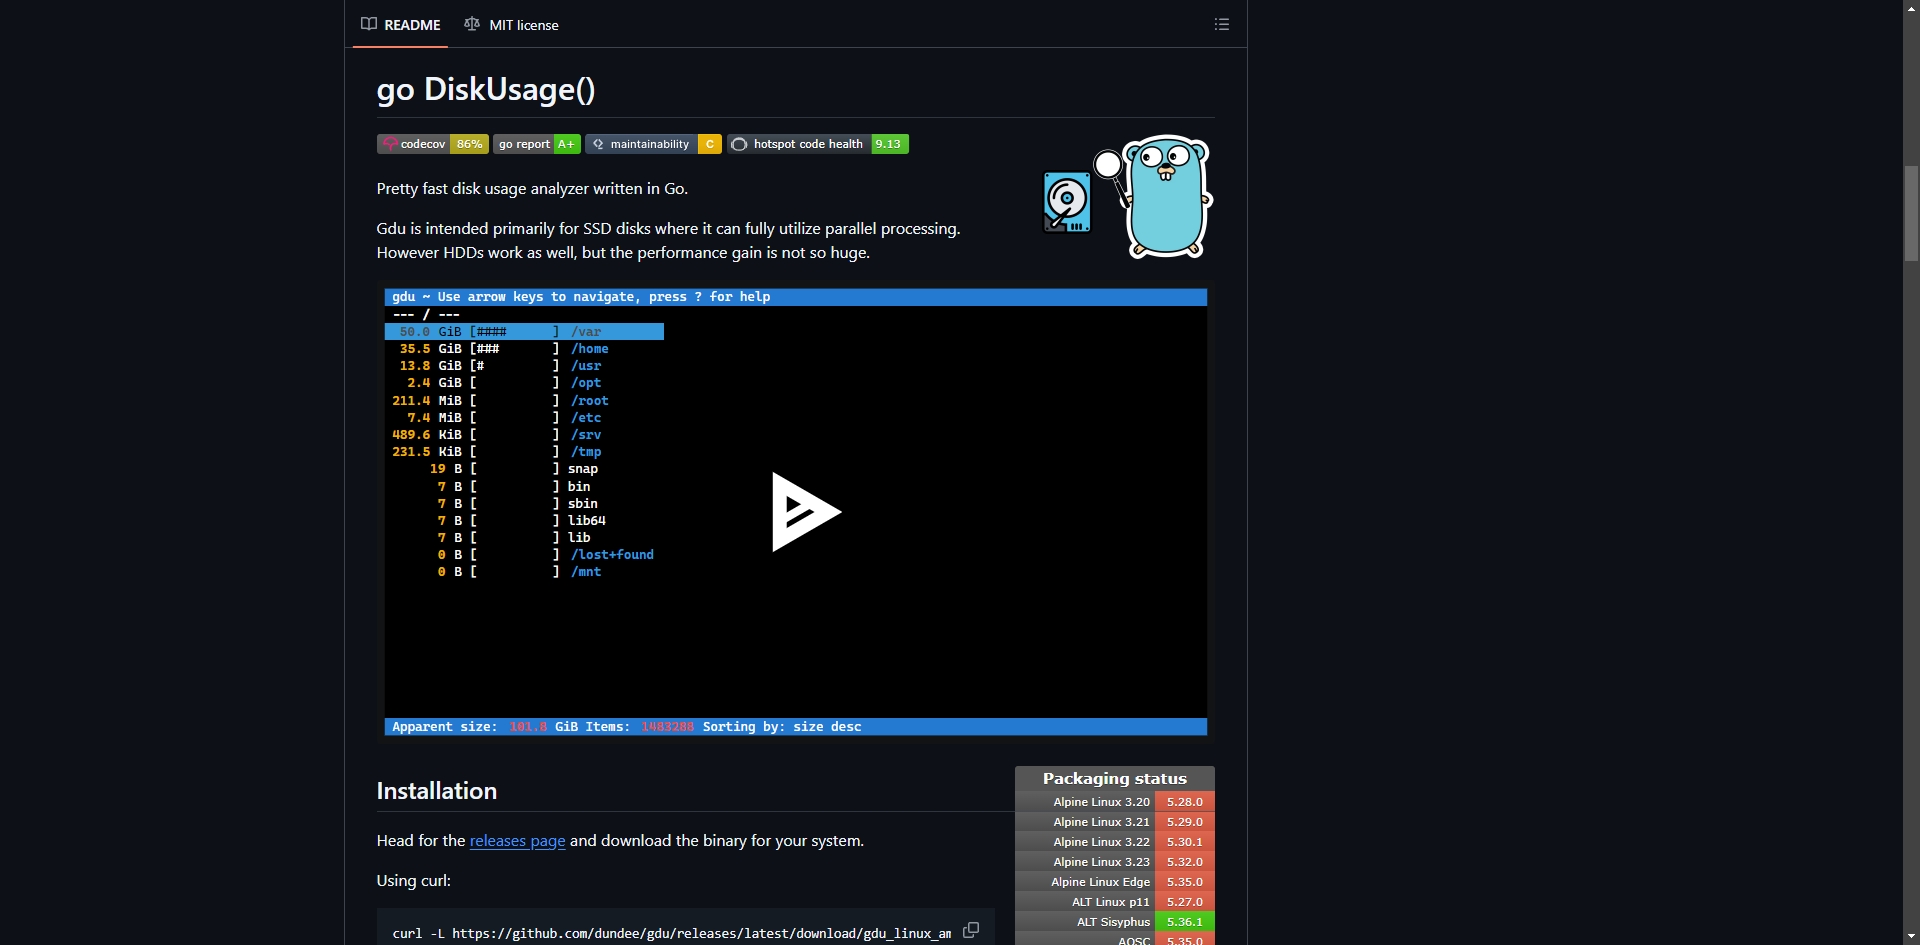Click the Installation heading
This screenshot has width=1920, height=945.
click(437, 791)
